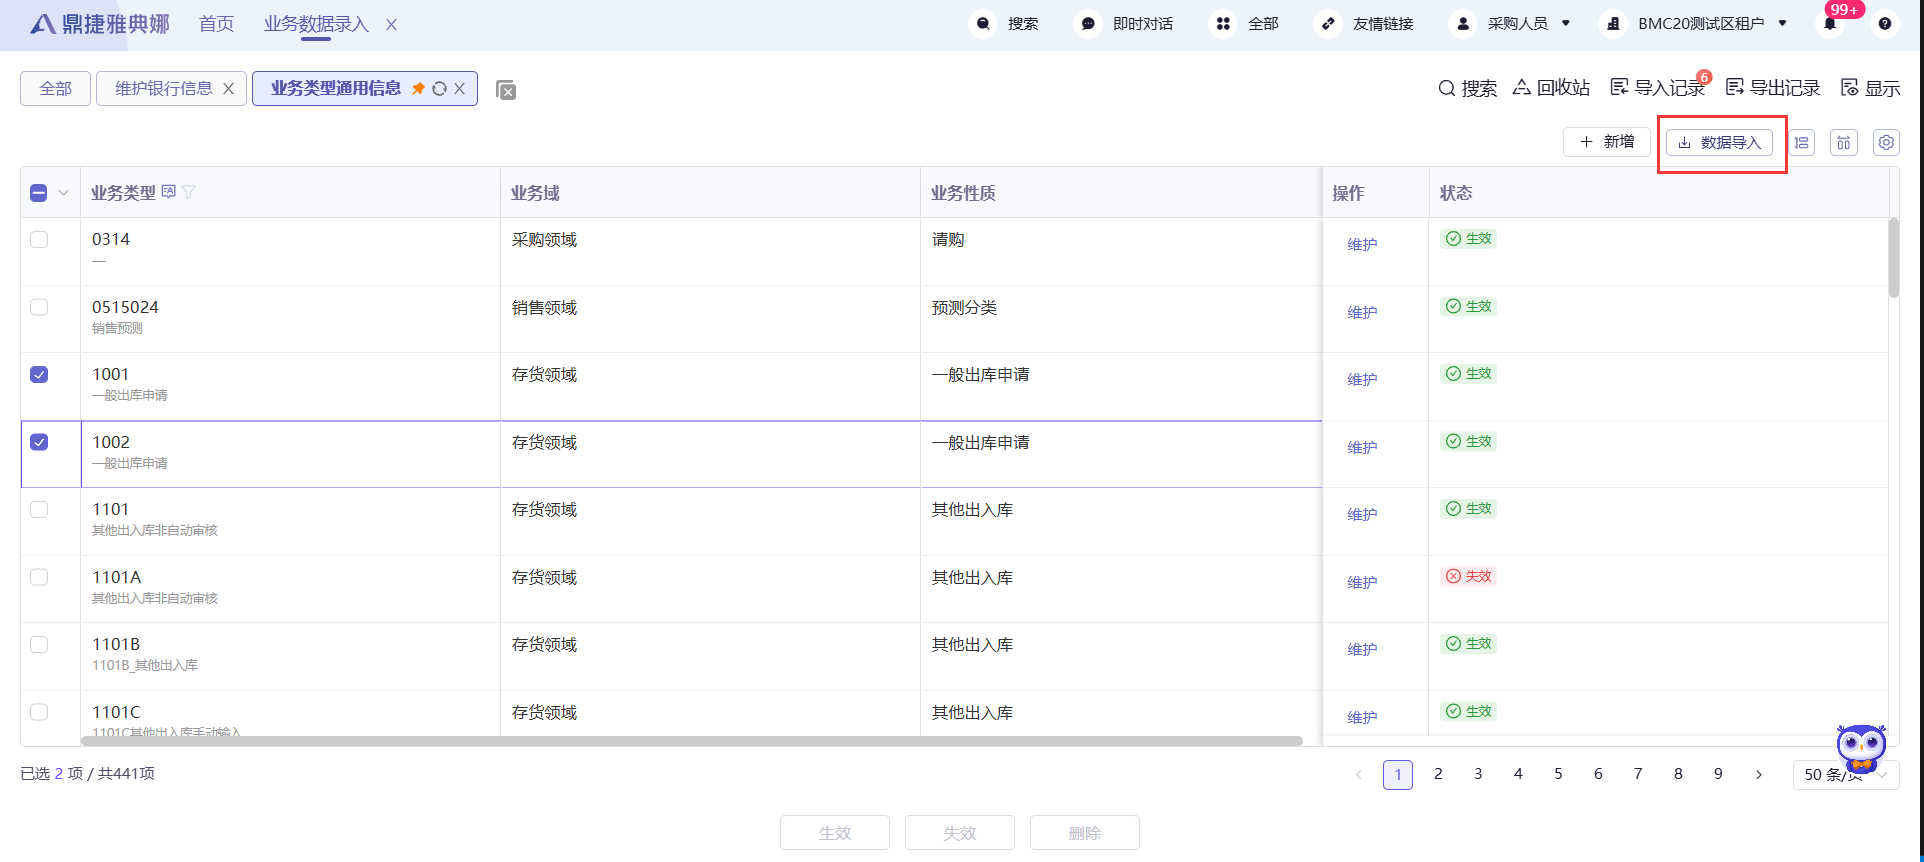The width and height of the screenshot is (1924, 862).
Task: Click the notification bell icon
Action: (x=1830, y=24)
